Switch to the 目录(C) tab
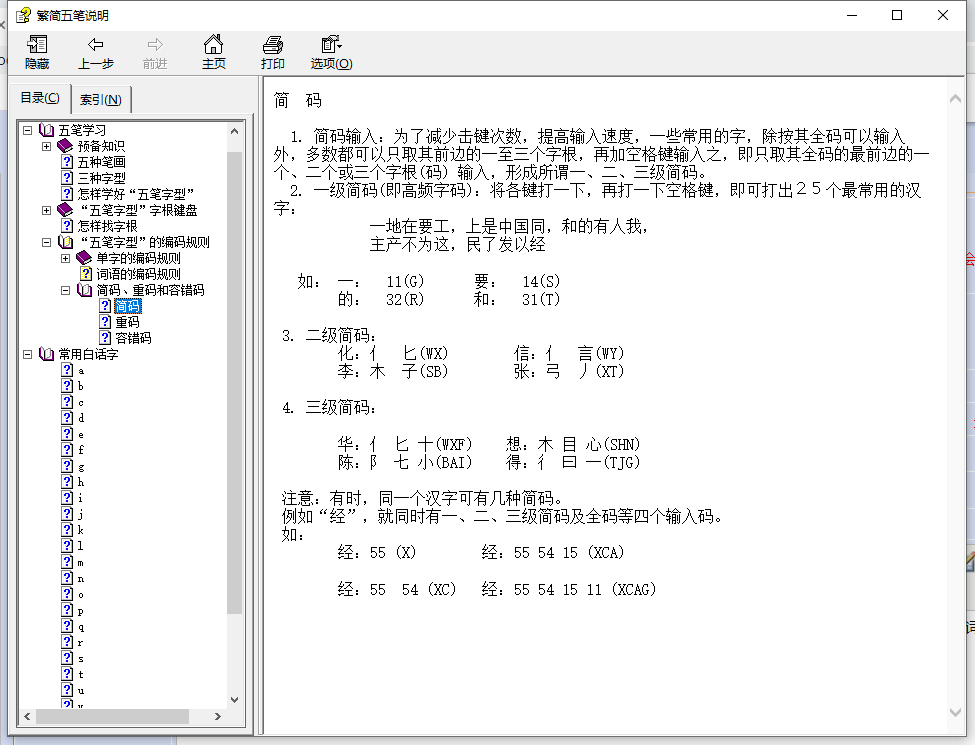This screenshot has width=975, height=745. [40, 98]
